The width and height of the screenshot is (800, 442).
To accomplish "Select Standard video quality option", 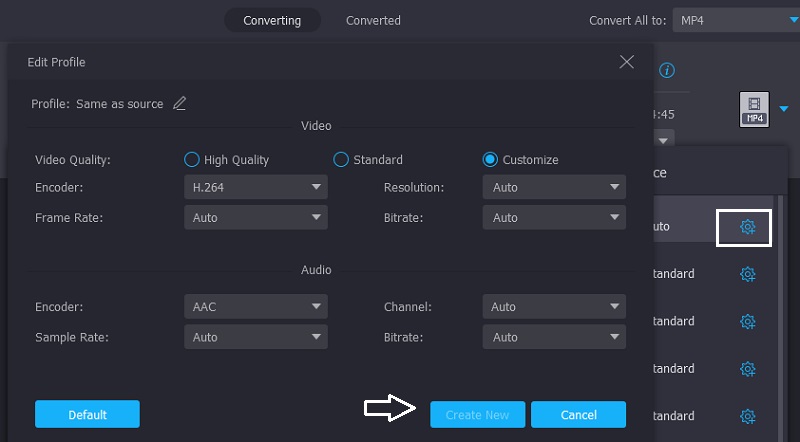I will pos(341,159).
